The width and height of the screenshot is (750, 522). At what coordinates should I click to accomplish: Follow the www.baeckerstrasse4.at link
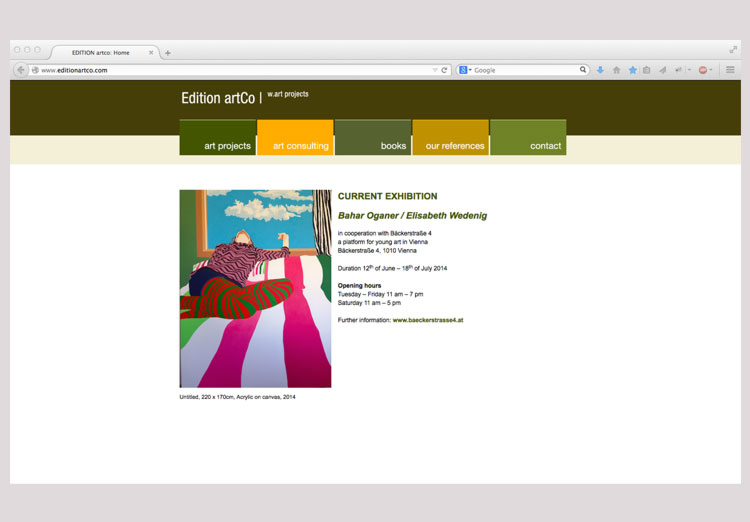pos(428,320)
